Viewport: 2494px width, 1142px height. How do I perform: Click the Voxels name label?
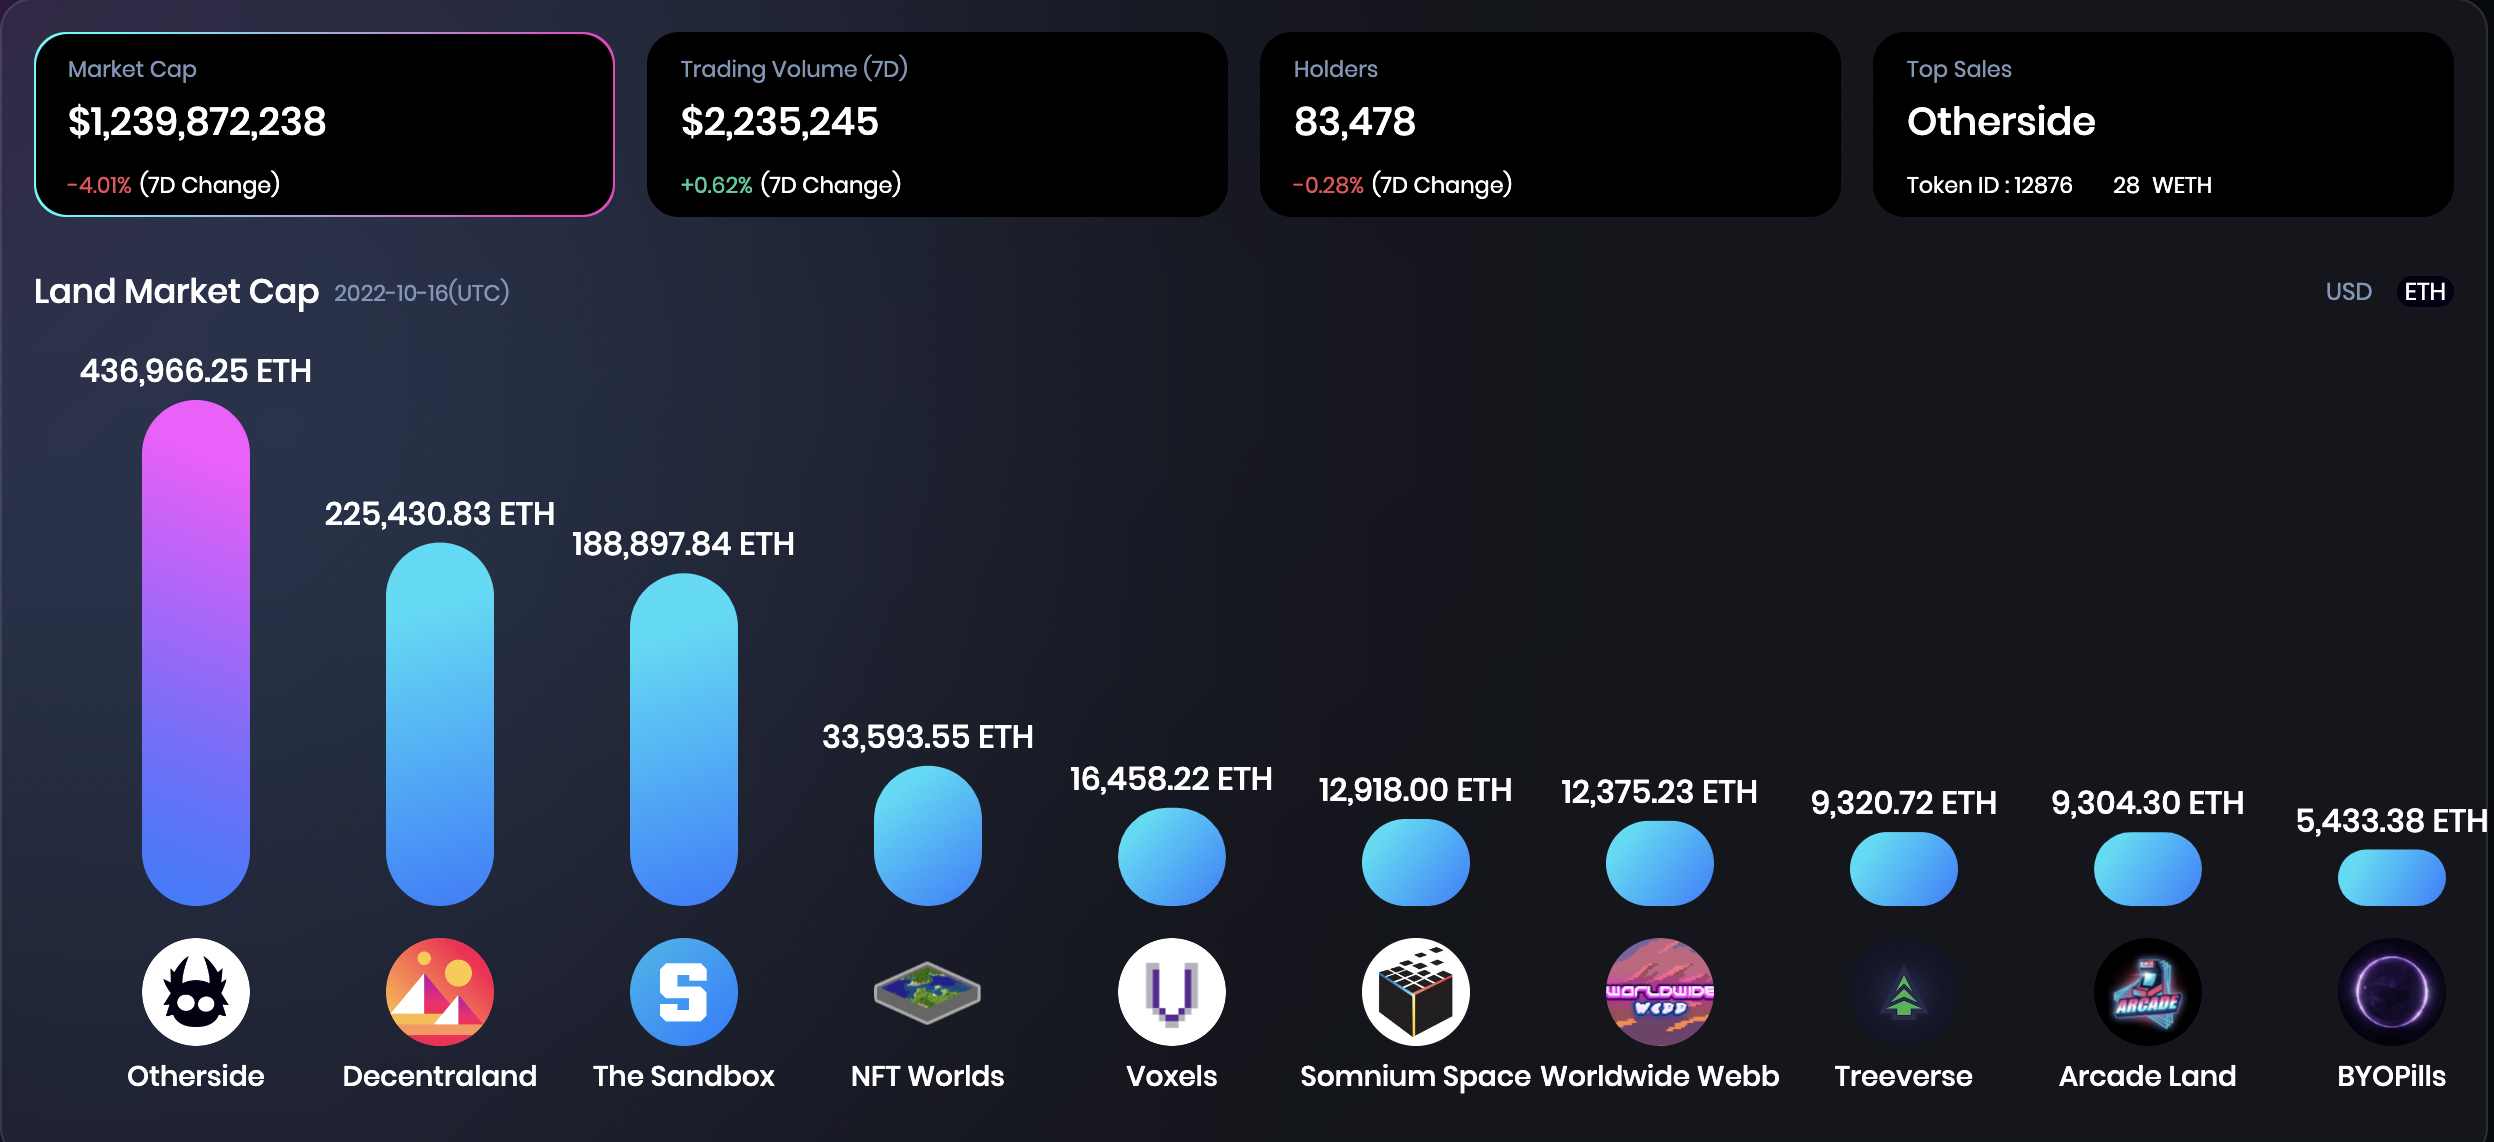coord(1172,1076)
